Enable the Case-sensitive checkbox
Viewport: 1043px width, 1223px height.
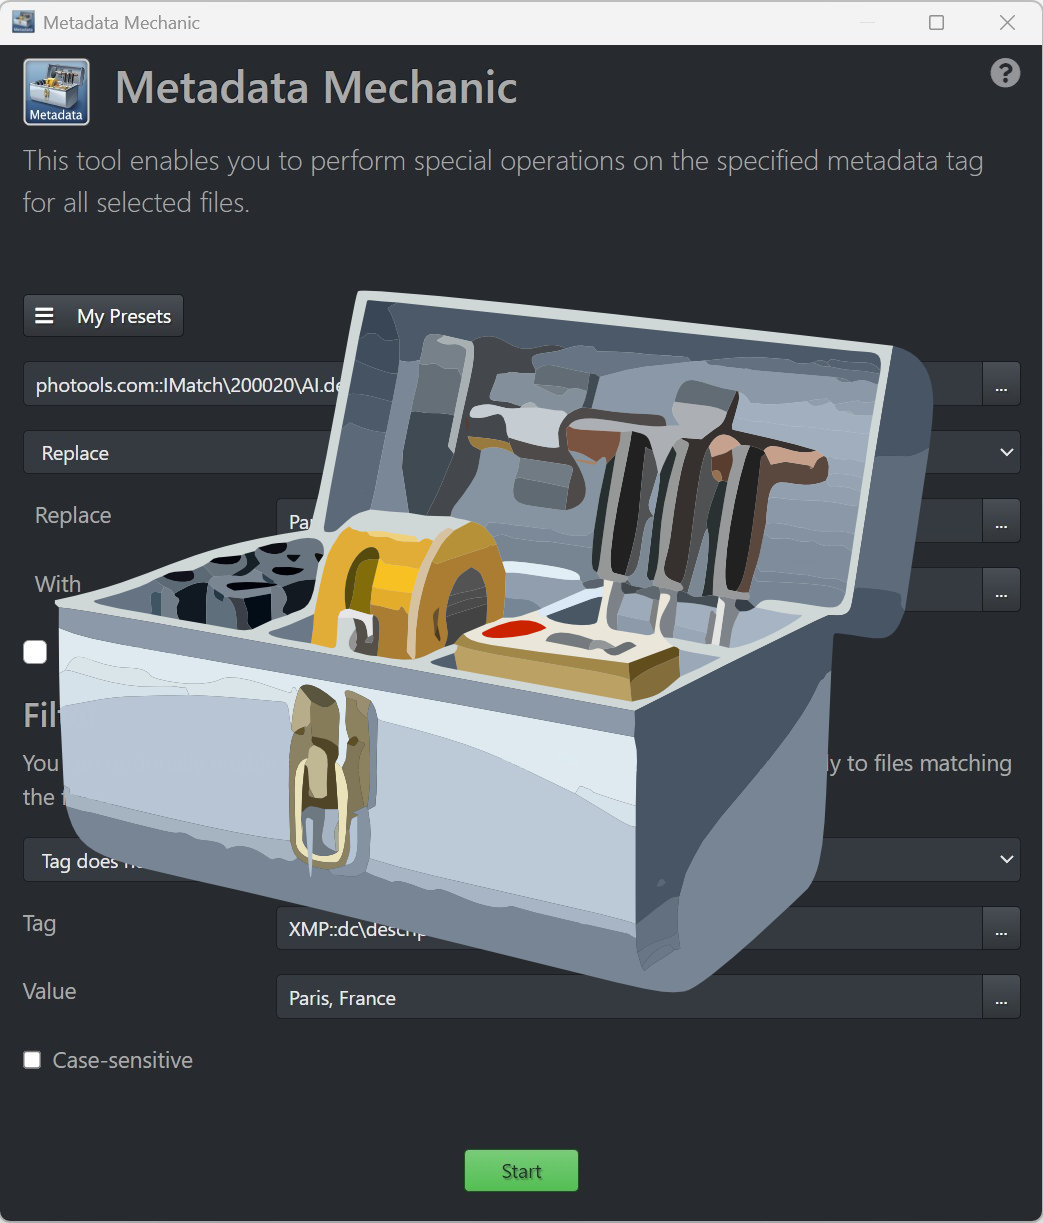(31, 1060)
